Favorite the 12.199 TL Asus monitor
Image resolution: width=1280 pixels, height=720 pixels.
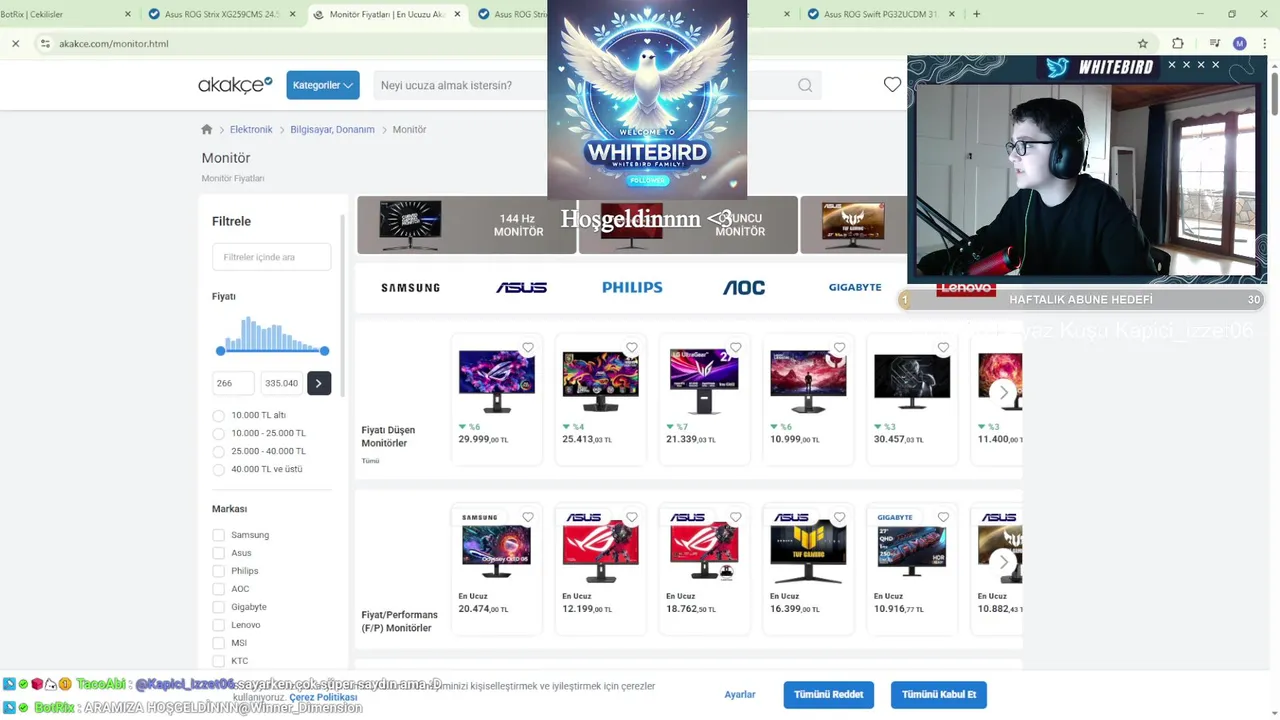click(632, 517)
